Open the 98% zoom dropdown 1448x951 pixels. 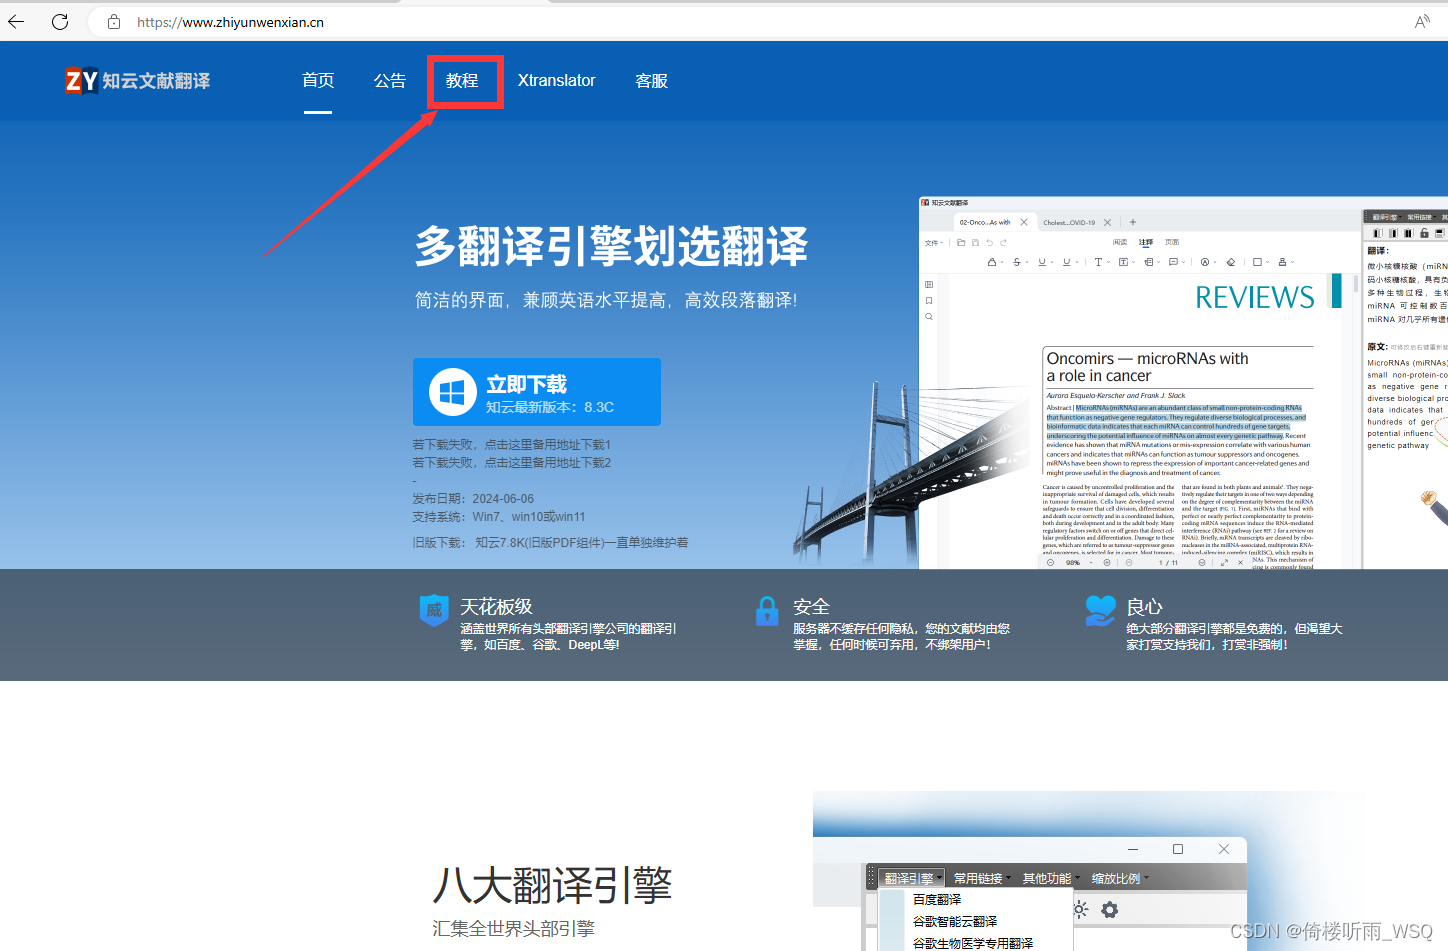pyautogui.click(x=1078, y=562)
